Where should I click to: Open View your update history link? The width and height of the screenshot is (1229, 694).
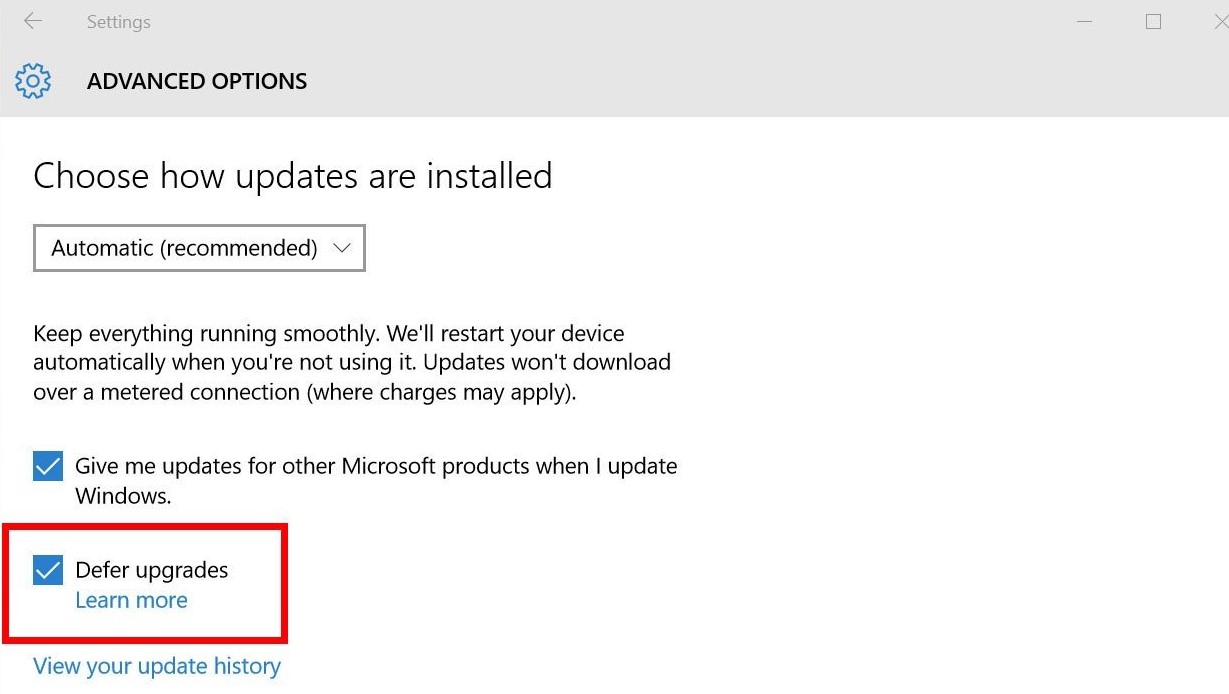pos(157,666)
